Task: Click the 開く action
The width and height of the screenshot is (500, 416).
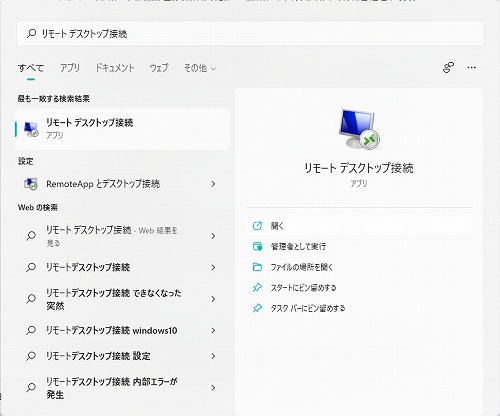Action: click(359, 226)
